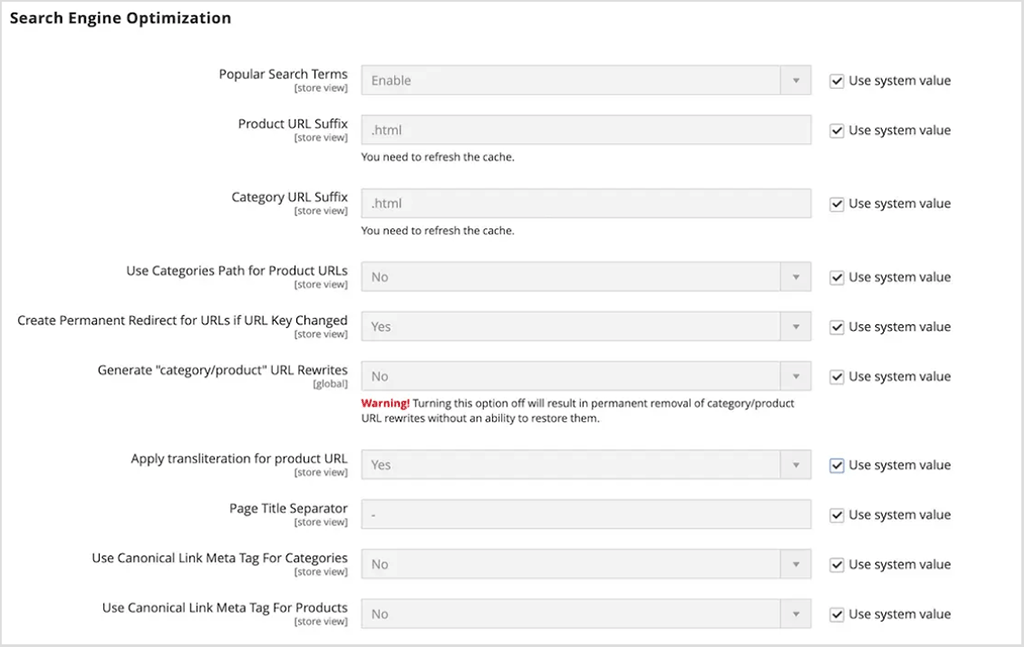The height and width of the screenshot is (647, 1024).
Task: Uncheck Use system value for Category URL Suffix
Action: (x=837, y=204)
